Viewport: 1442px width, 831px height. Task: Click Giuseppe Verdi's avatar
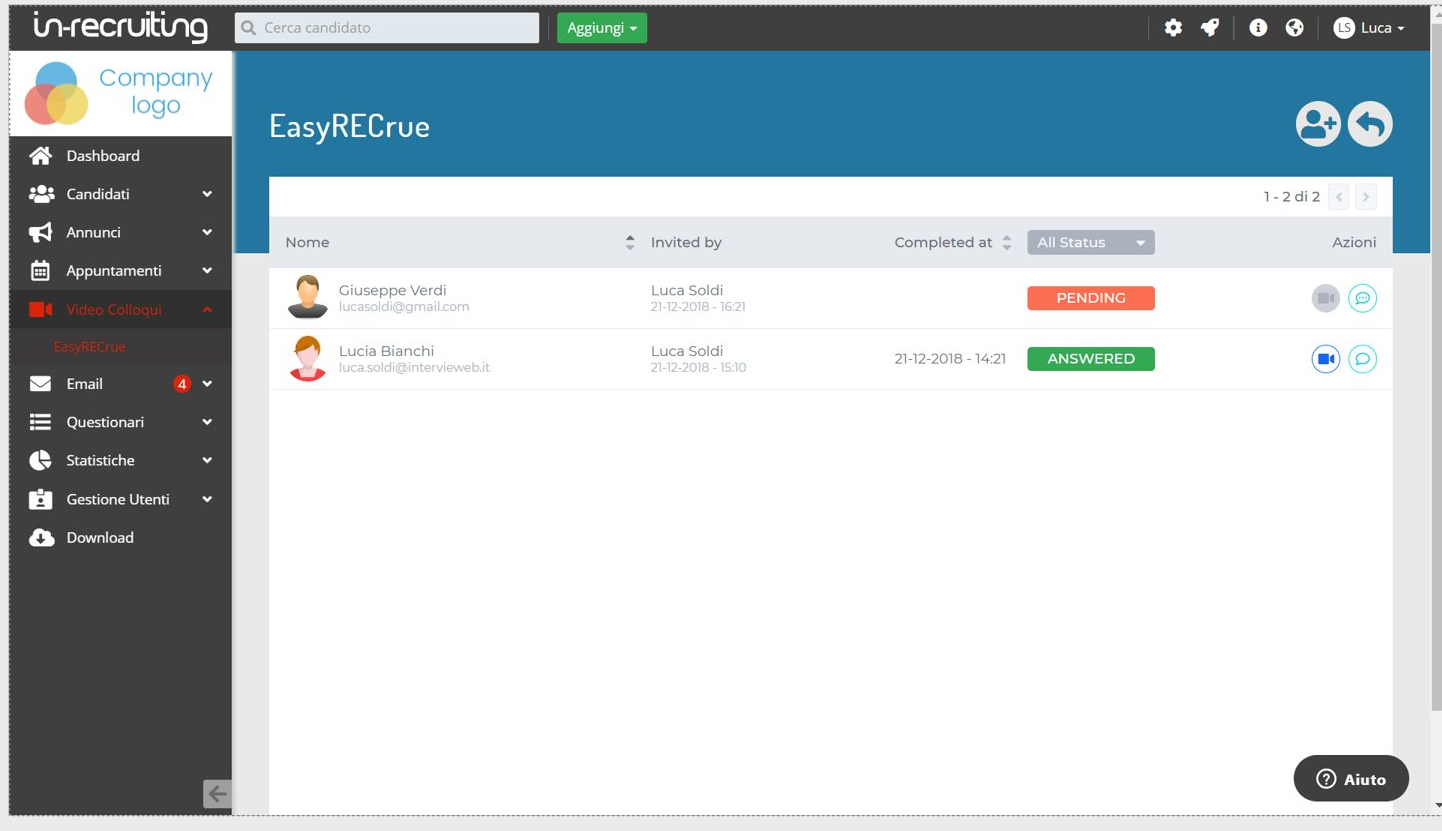pos(307,297)
